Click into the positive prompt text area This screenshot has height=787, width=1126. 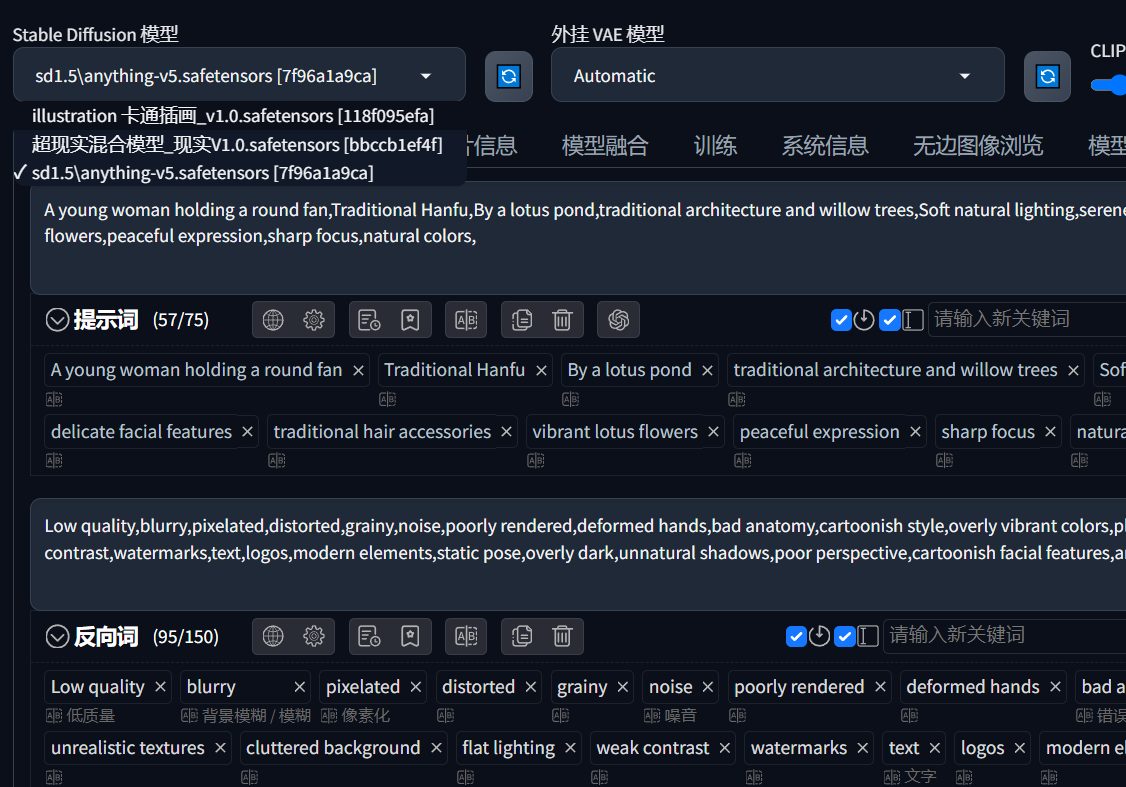(x=578, y=237)
